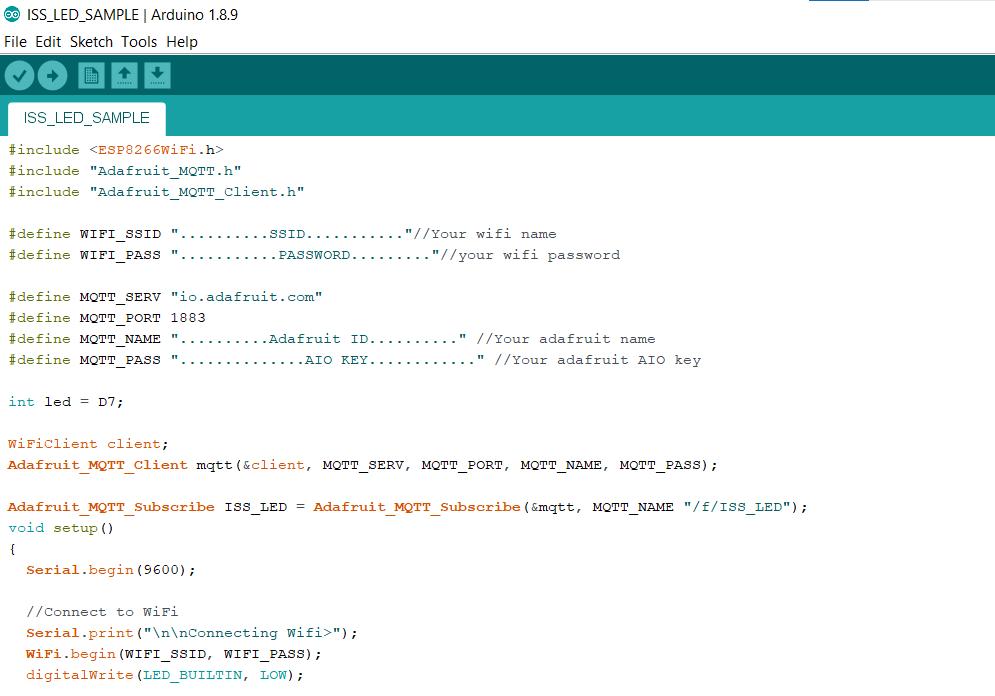The width and height of the screenshot is (995, 696).
Task: Click the WIFI_SSID define line
Action: tap(282, 233)
